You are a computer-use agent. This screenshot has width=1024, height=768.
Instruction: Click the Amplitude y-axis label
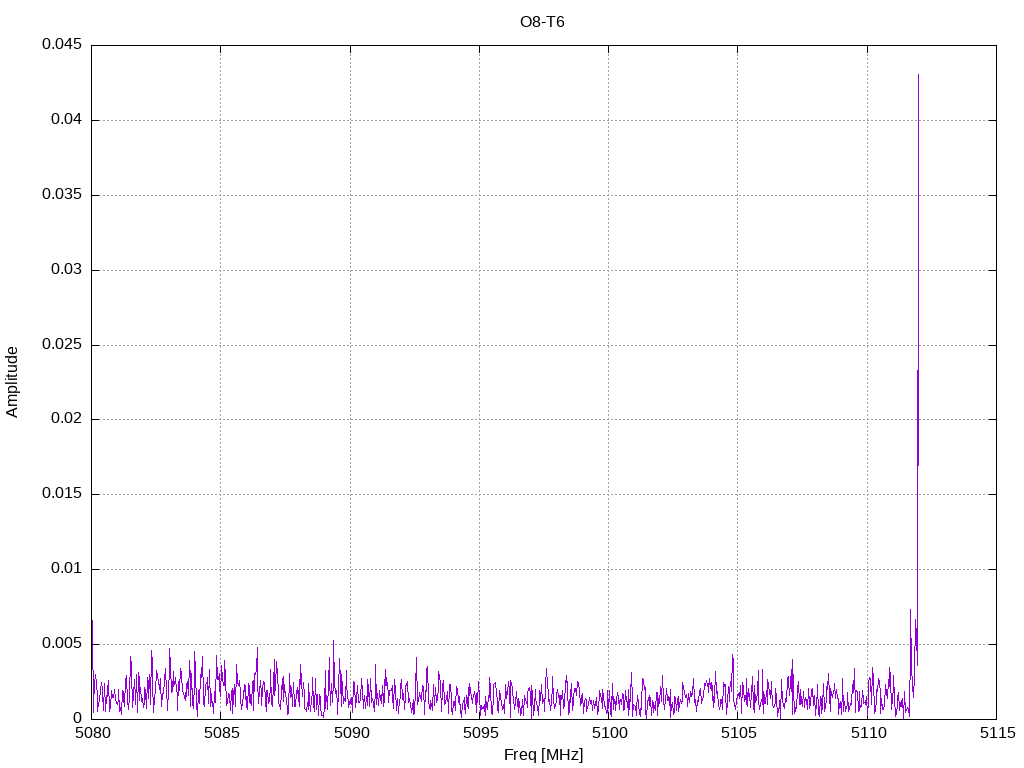pos(12,382)
